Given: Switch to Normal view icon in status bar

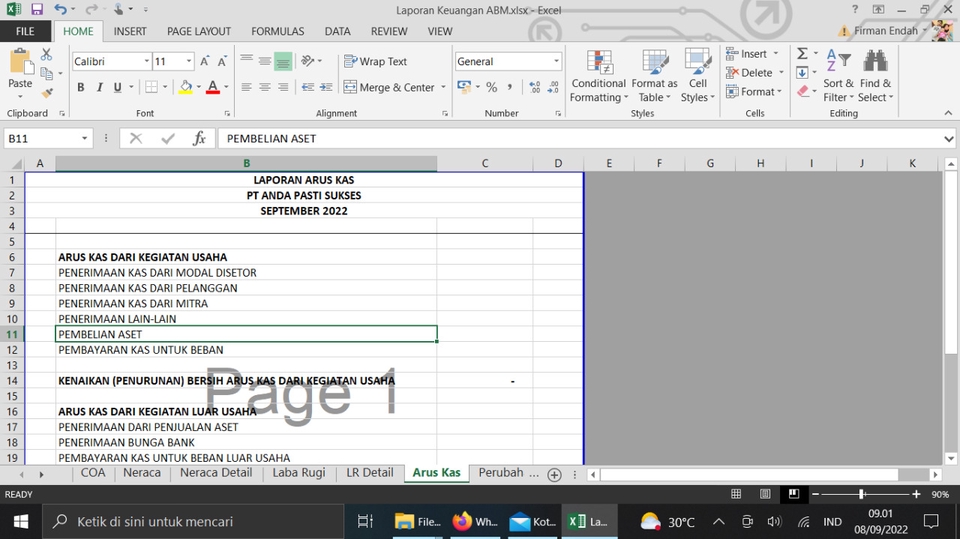Looking at the screenshot, I should 736,494.
